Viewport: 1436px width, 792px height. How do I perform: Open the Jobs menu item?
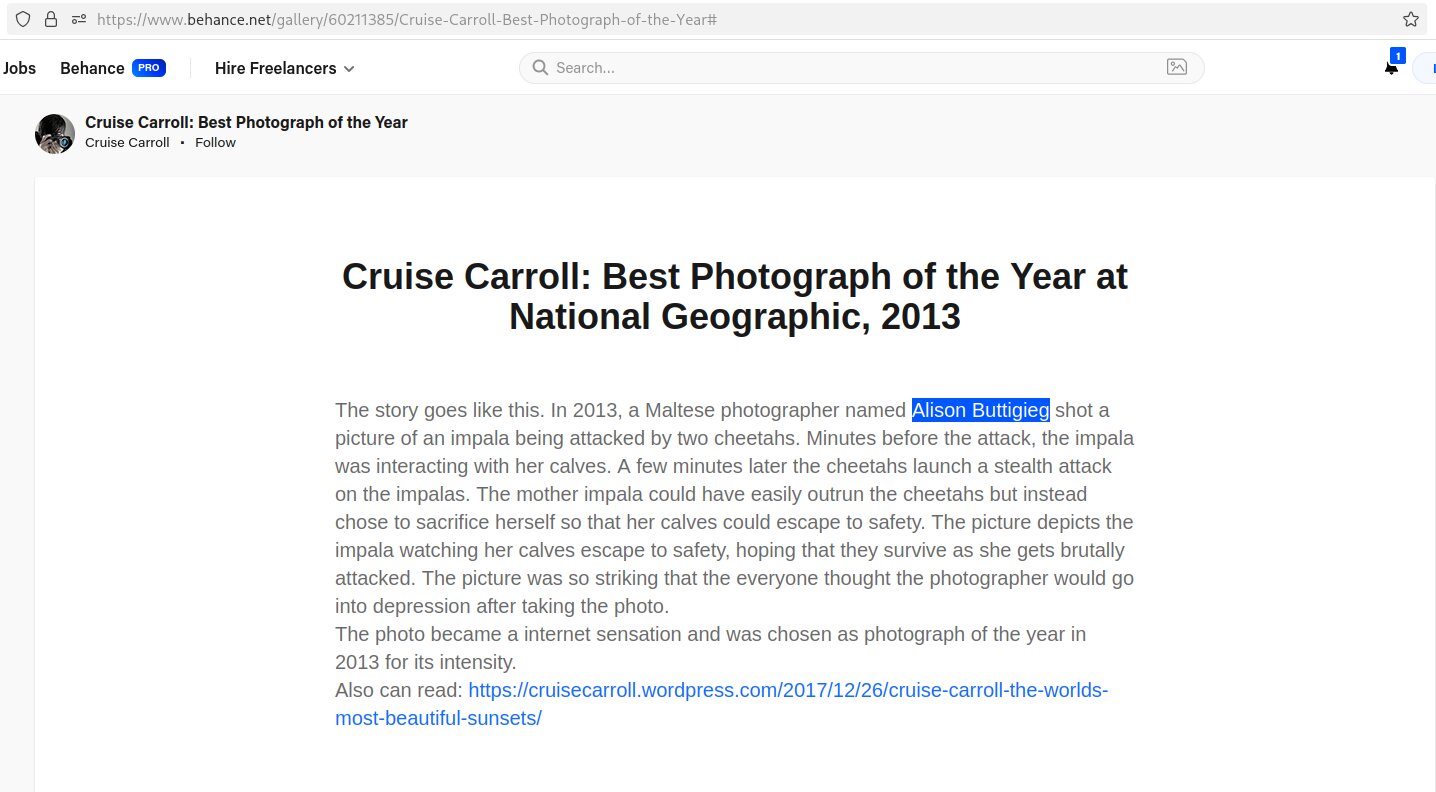pos(19,68)
